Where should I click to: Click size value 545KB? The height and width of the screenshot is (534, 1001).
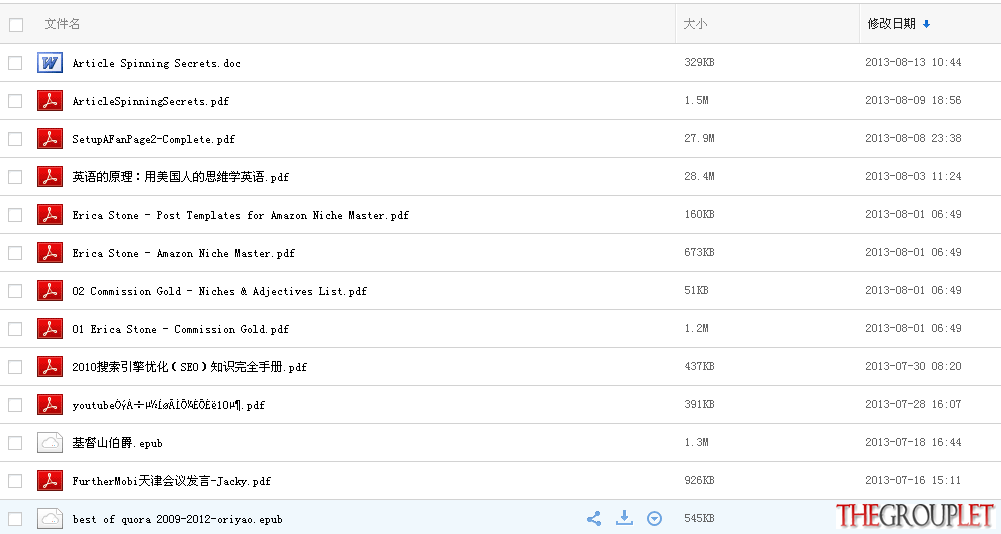[x=699, y=518]
